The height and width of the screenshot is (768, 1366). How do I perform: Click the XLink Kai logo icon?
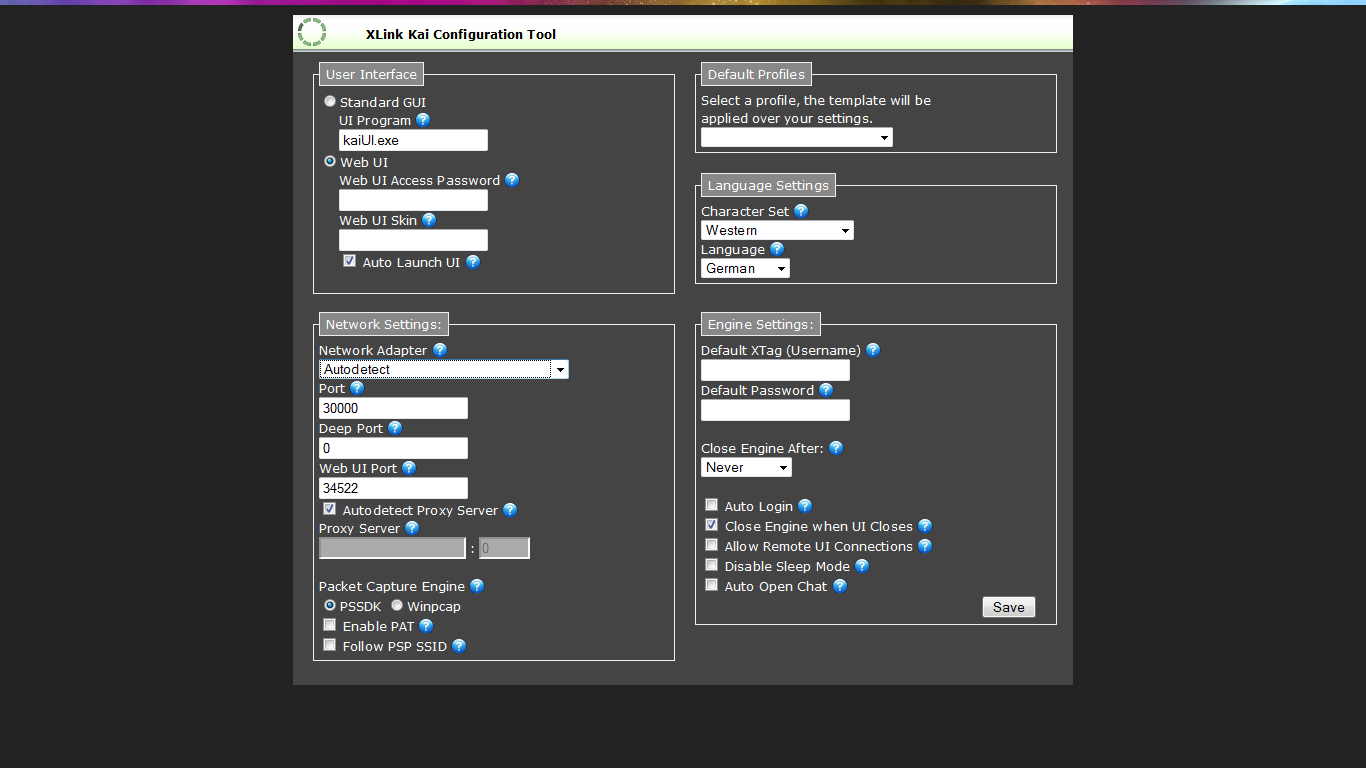click(312, 32)
